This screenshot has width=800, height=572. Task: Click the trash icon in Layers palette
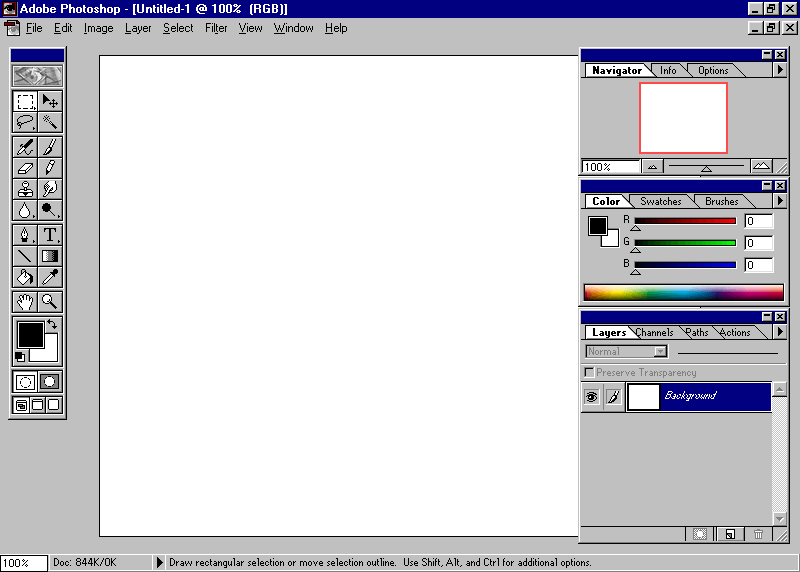point(759,534)
